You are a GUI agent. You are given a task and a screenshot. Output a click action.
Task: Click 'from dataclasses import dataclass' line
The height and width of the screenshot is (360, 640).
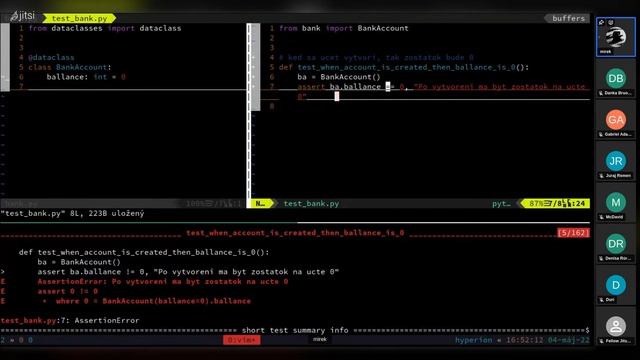105,28
